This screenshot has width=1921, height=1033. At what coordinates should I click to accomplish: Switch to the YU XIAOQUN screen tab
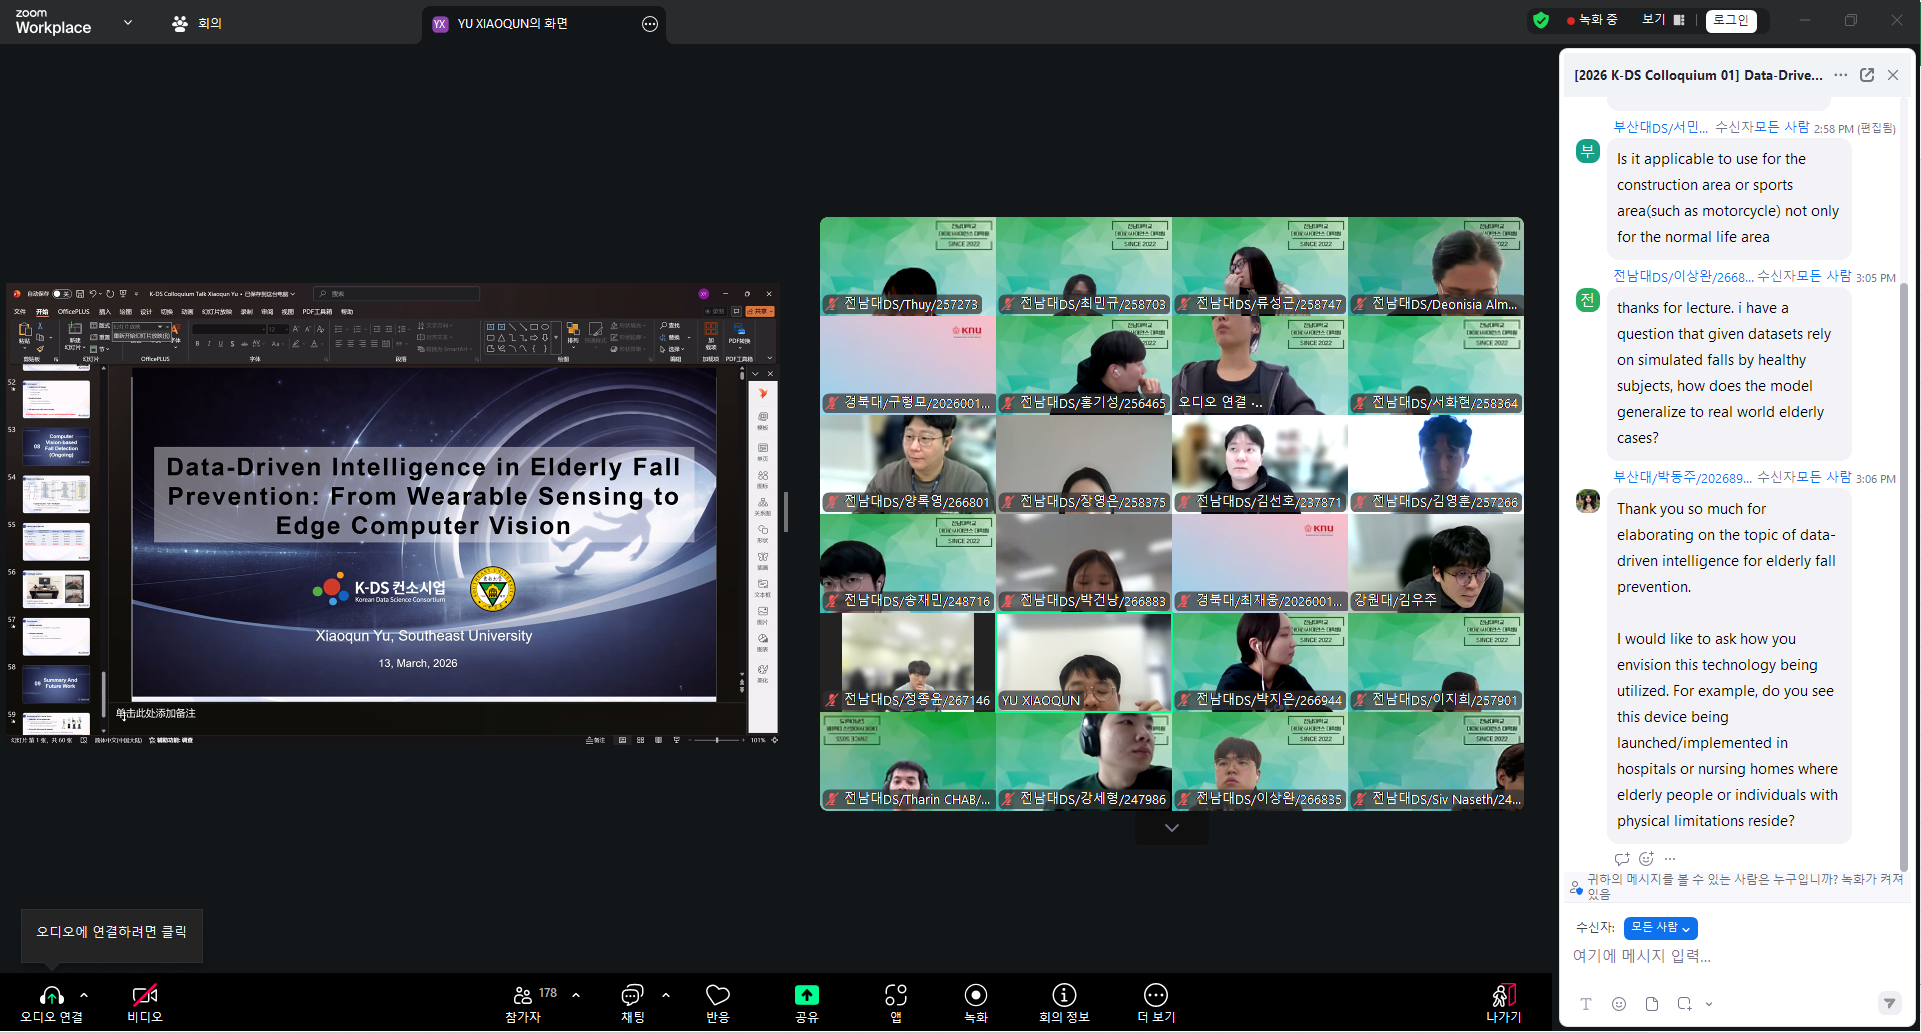point(512,24)
